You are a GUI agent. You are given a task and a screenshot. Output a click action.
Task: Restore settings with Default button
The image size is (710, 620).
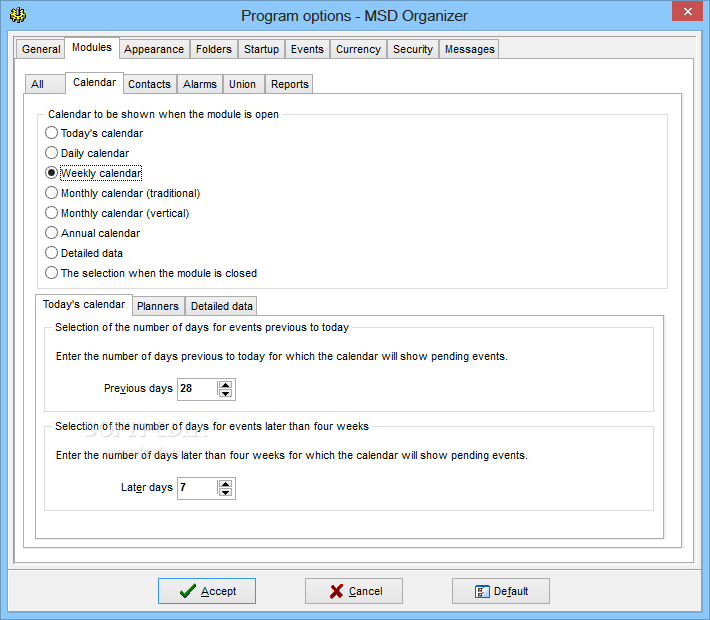point(501,591)
